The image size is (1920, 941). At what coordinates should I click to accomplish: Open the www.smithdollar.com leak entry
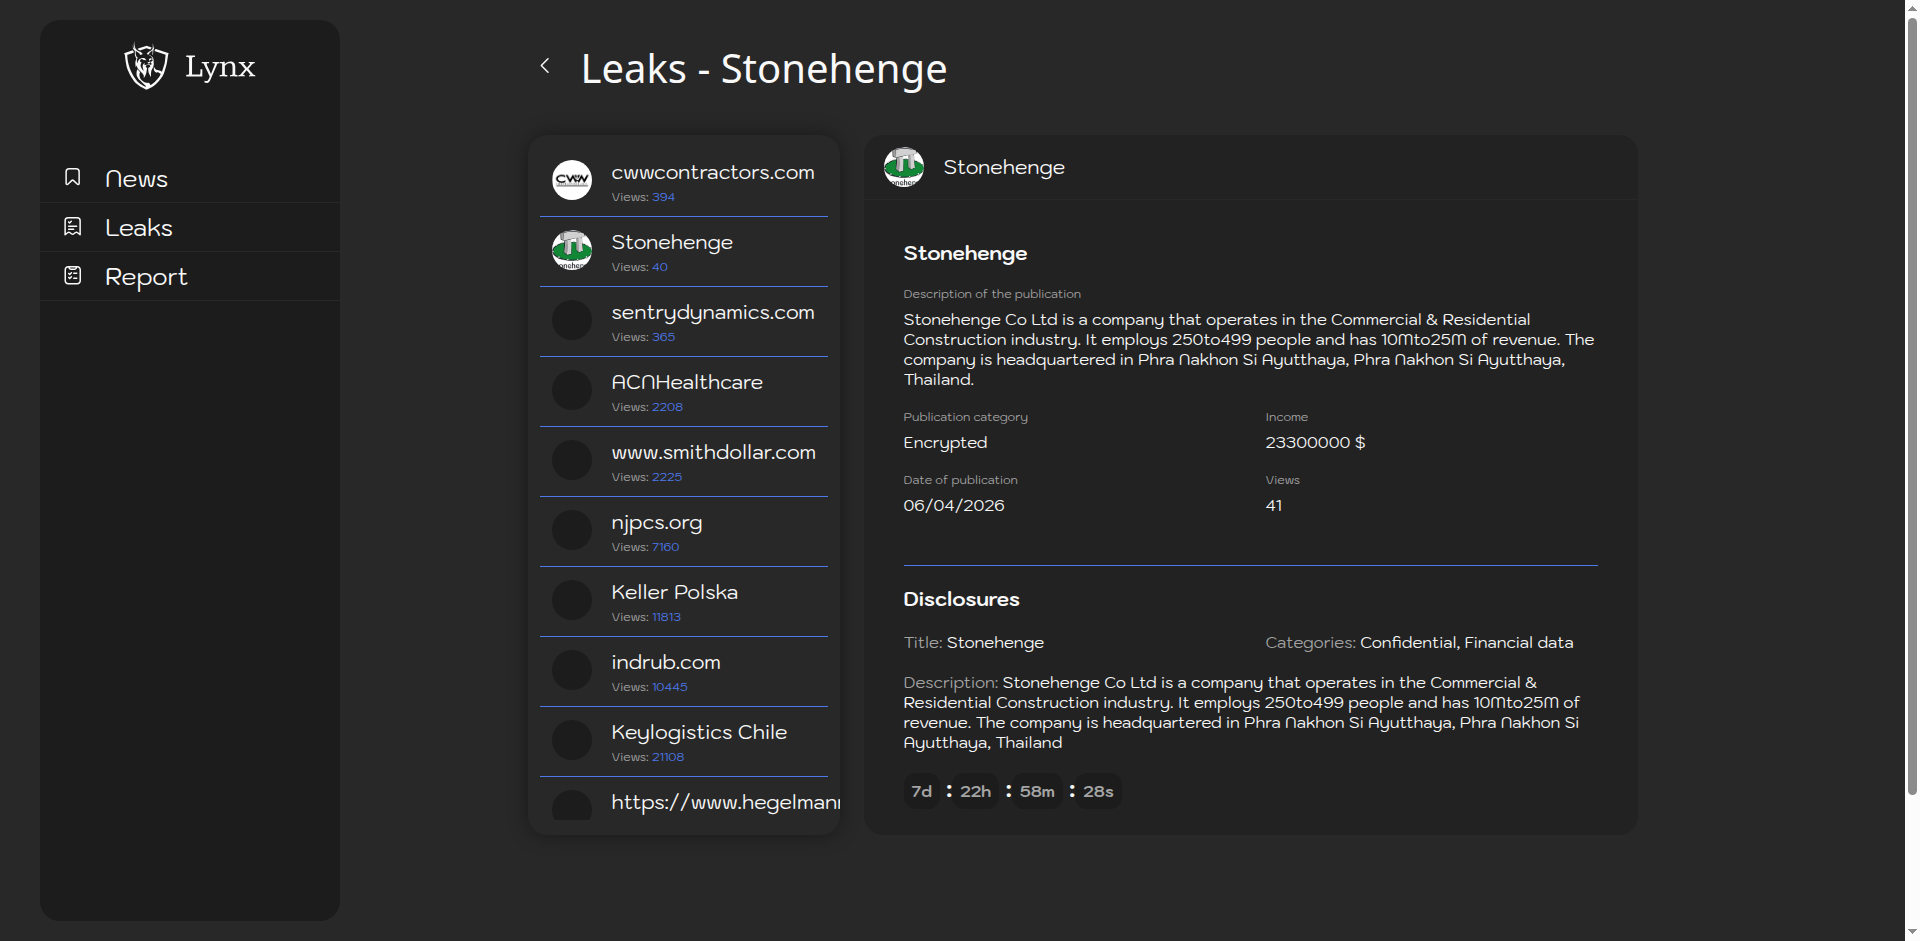pos(684,461)
